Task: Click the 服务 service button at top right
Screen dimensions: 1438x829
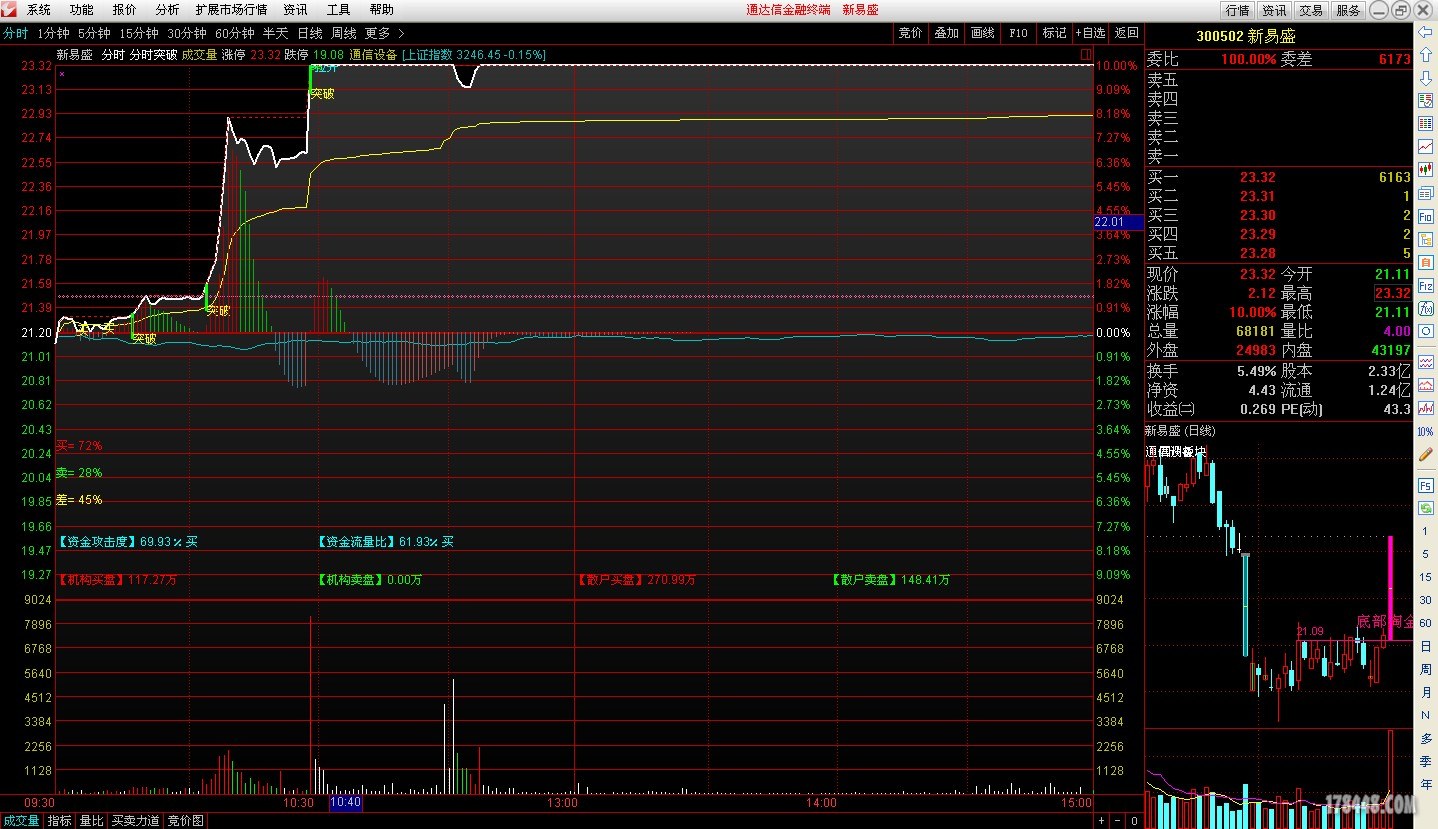Action: [1348, 10]
